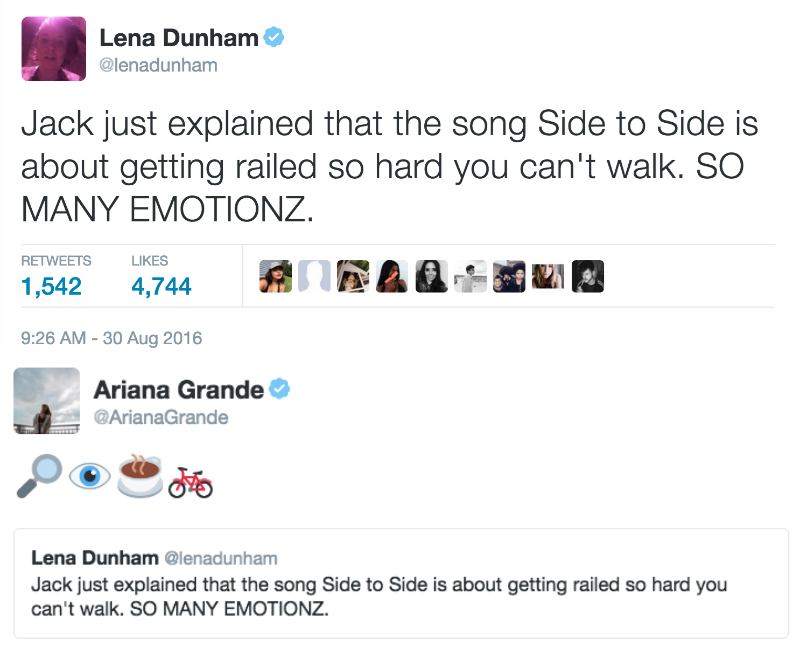Open the @ArianaGrande handle link
This screenshot has height=652, width=800.
[x=161, y=417]
